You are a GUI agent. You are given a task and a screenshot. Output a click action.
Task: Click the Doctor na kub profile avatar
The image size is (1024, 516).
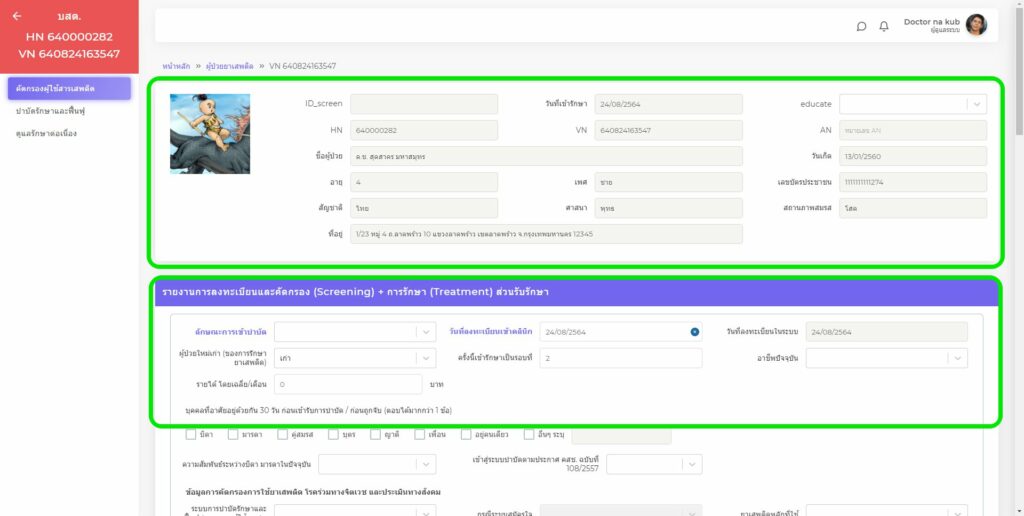coord(976,25)
